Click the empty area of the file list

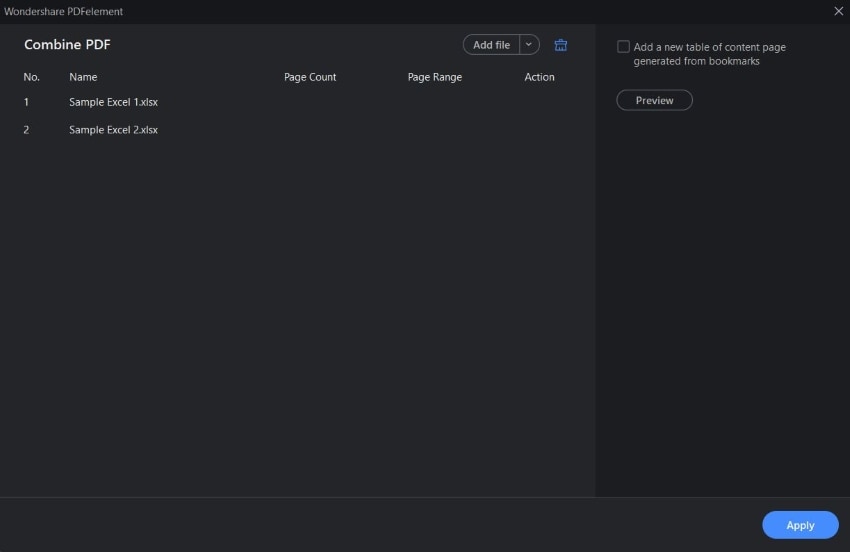300,320
